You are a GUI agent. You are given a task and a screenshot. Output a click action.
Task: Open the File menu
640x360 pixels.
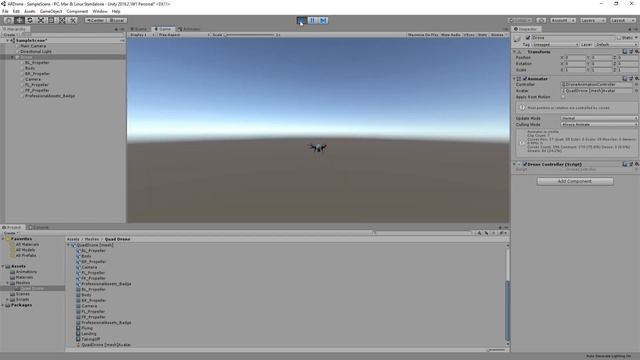point(5,11)
